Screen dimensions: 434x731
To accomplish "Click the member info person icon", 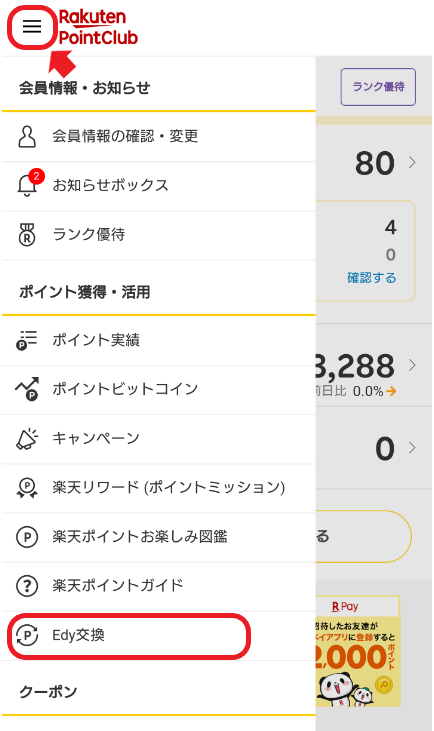I will [27, 137].
